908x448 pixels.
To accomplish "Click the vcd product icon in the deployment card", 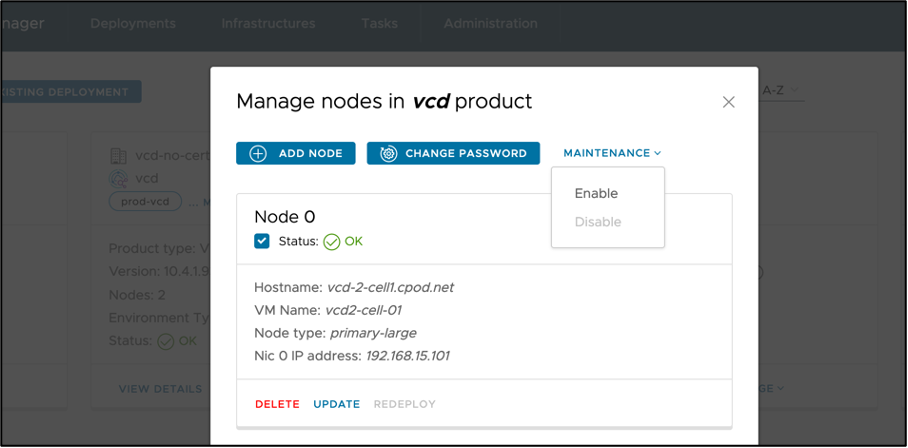I will tap(118, 178).
